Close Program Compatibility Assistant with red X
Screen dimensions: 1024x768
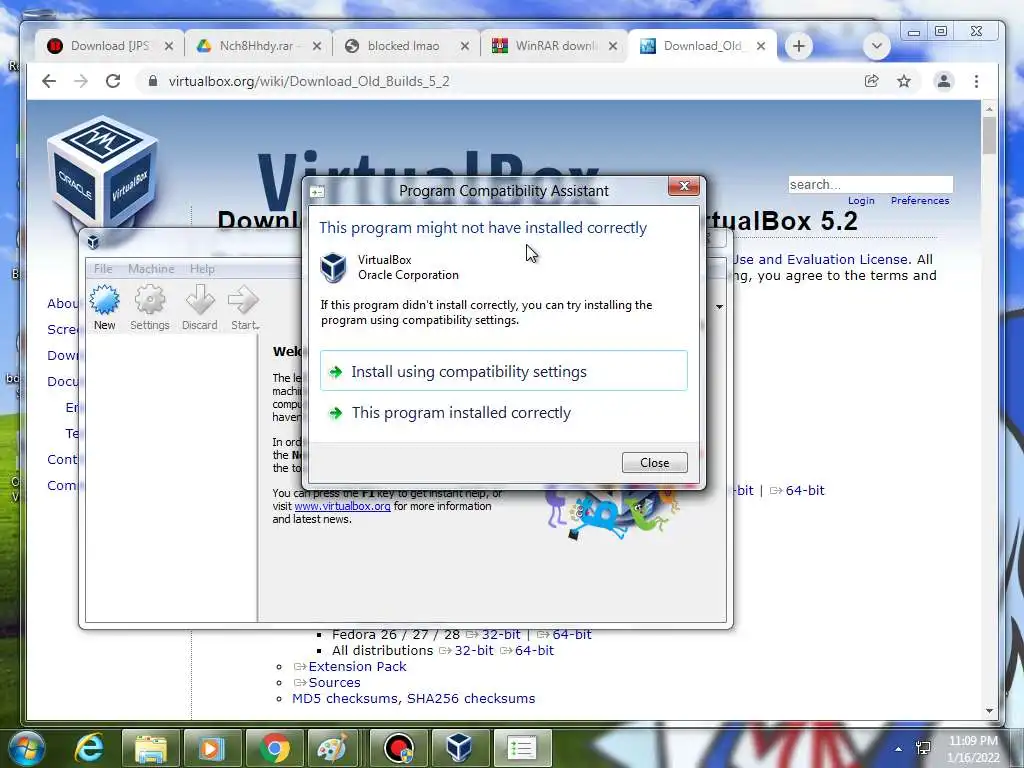[x=684, y=186]
